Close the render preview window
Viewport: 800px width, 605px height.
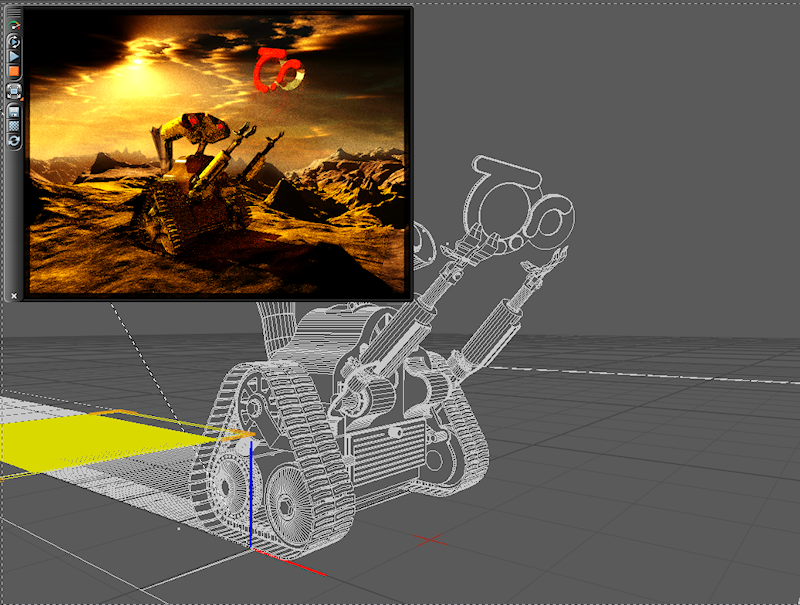[14, 295]
